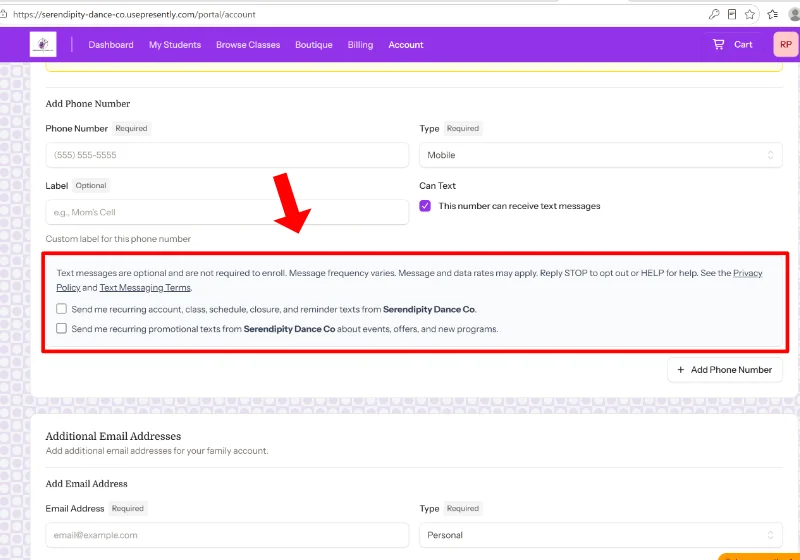The width and height of the screenshot is (800, 560).
Task: Click the Label input with Mom's Cell placeholder
Action: (227, 212)
